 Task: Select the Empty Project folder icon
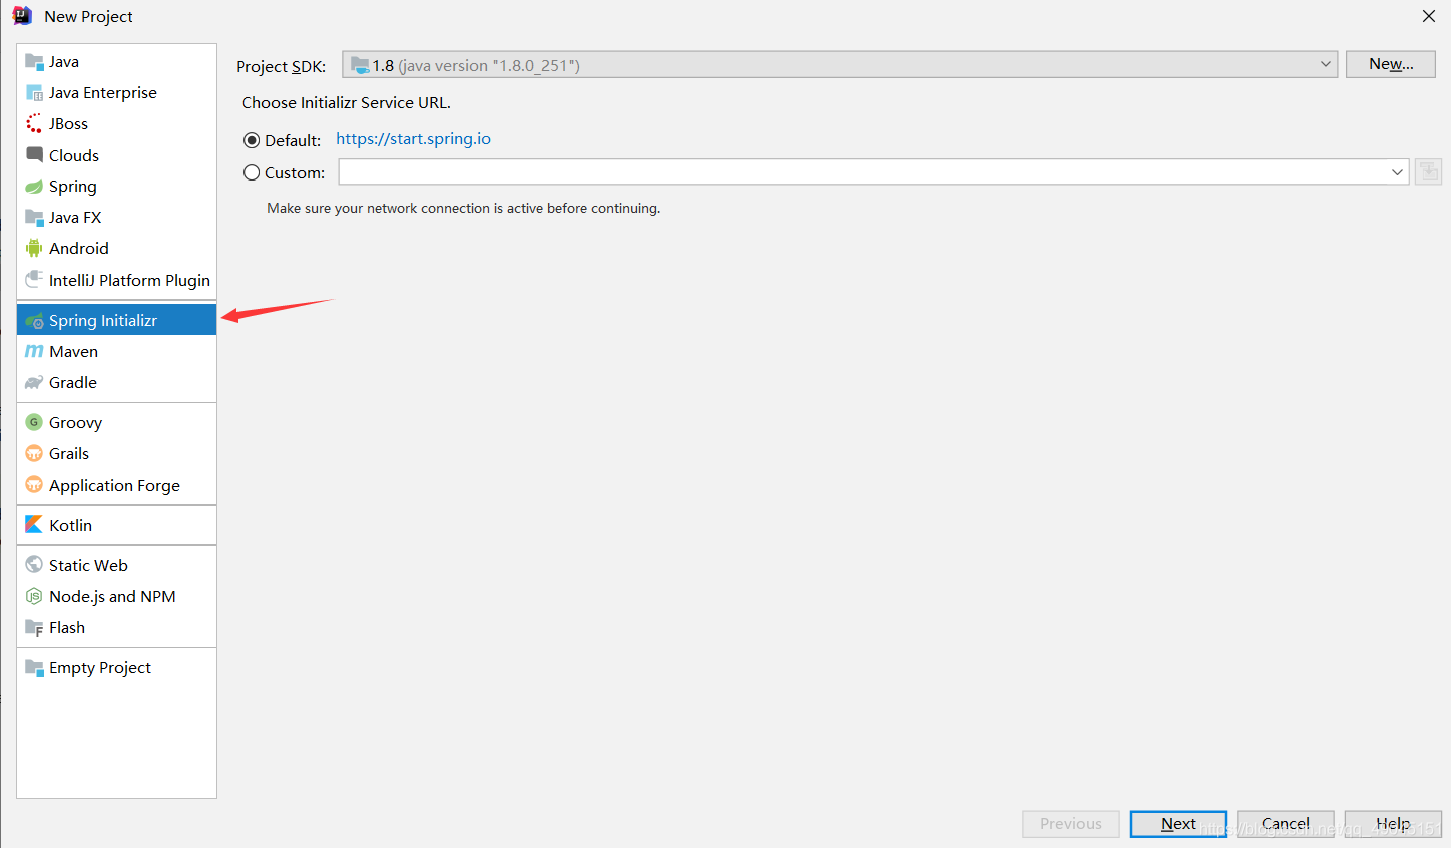tap(34, 668)
